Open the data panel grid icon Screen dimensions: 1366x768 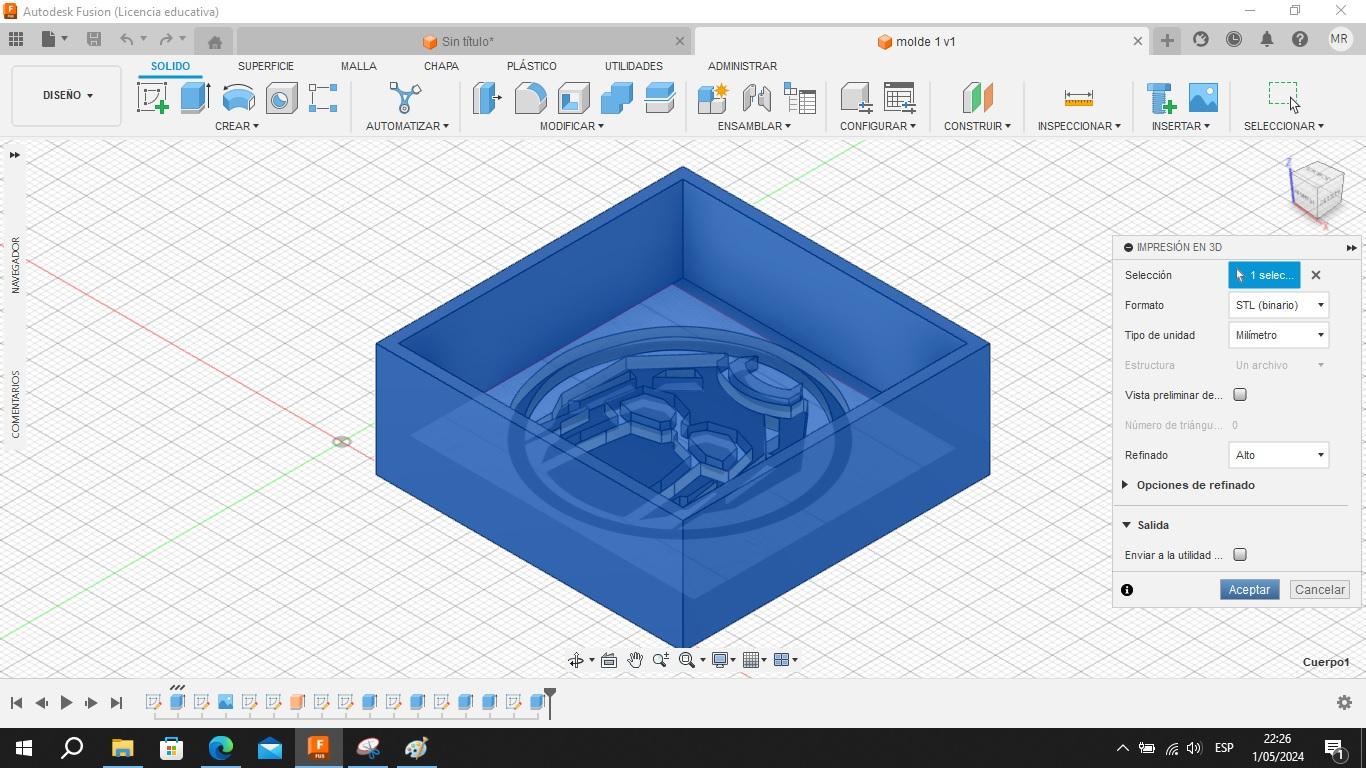(16, 39)
